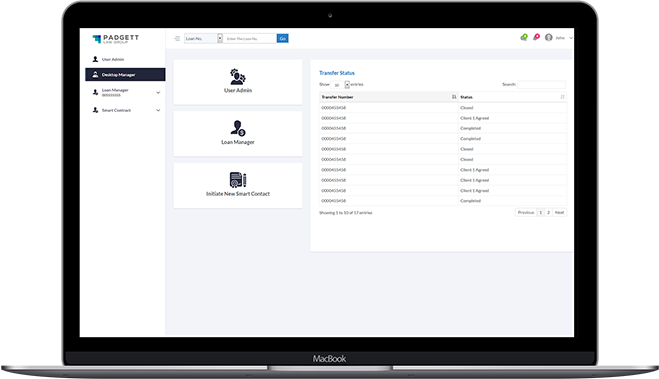The image size is (659, 379).
Task: Open the user dropdown arrow beside John
Action: coord(571,38)
